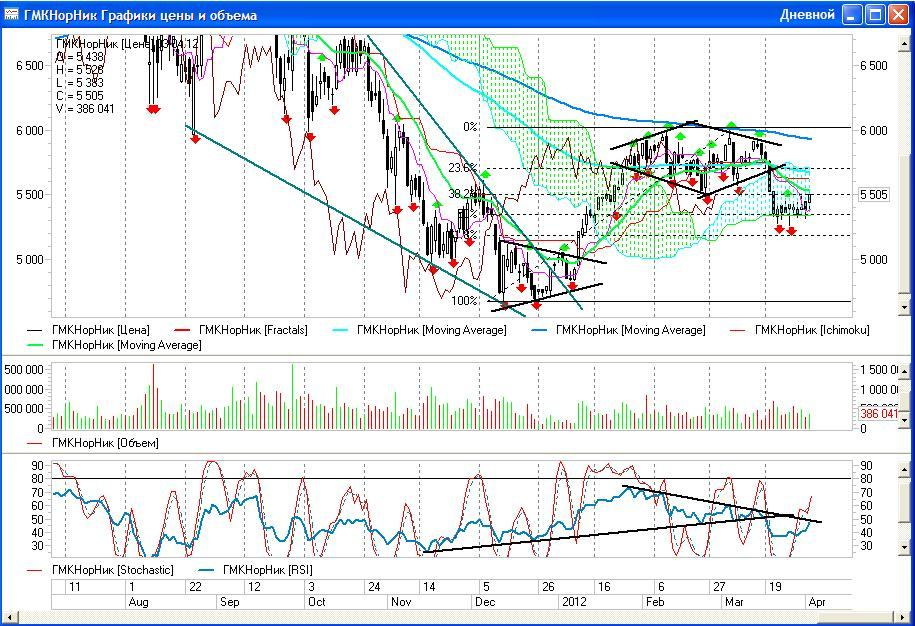
Task: Click the Aug month label on the time axis
Action: click(138, 602)
